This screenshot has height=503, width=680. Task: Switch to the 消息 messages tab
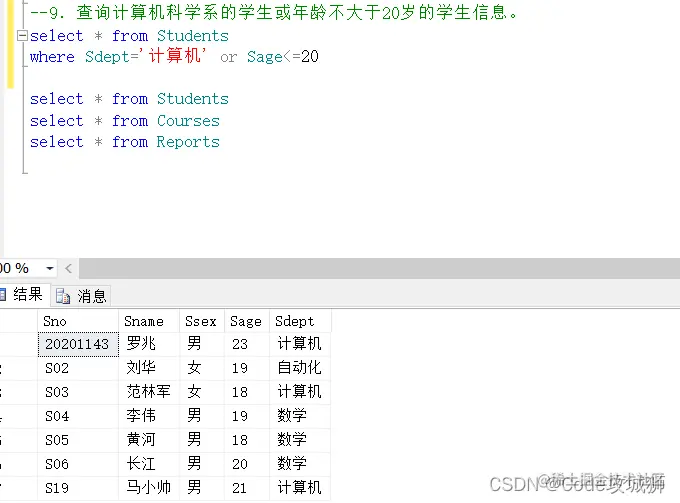click(82, 296)
